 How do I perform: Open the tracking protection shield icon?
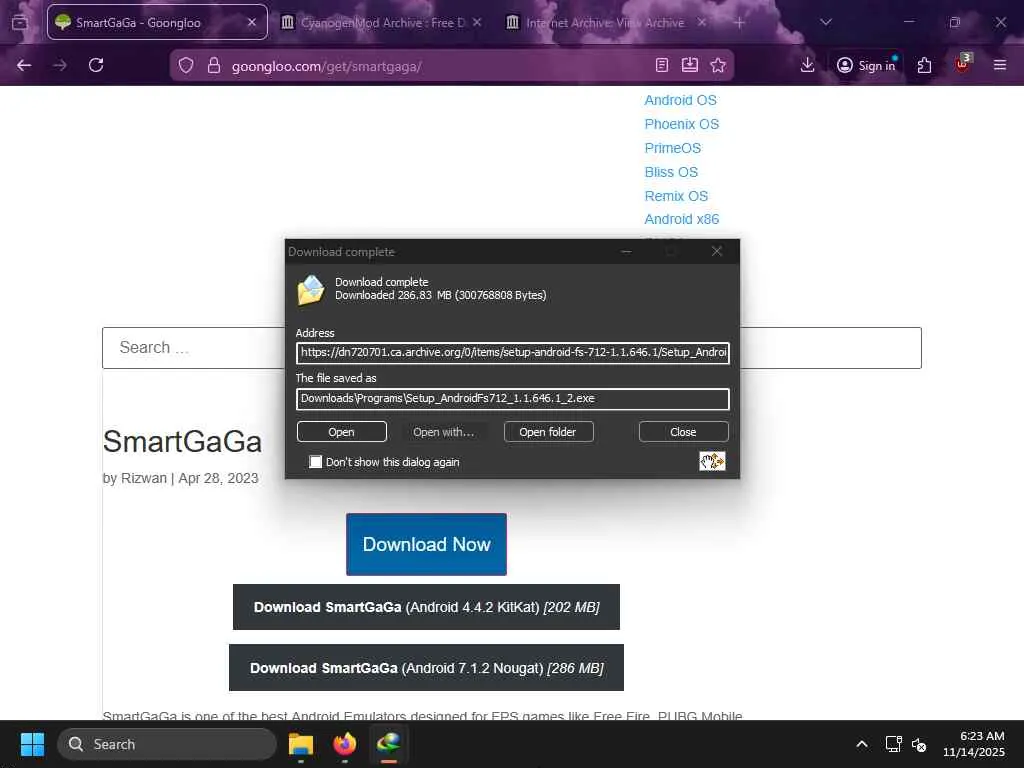point(186,65)
